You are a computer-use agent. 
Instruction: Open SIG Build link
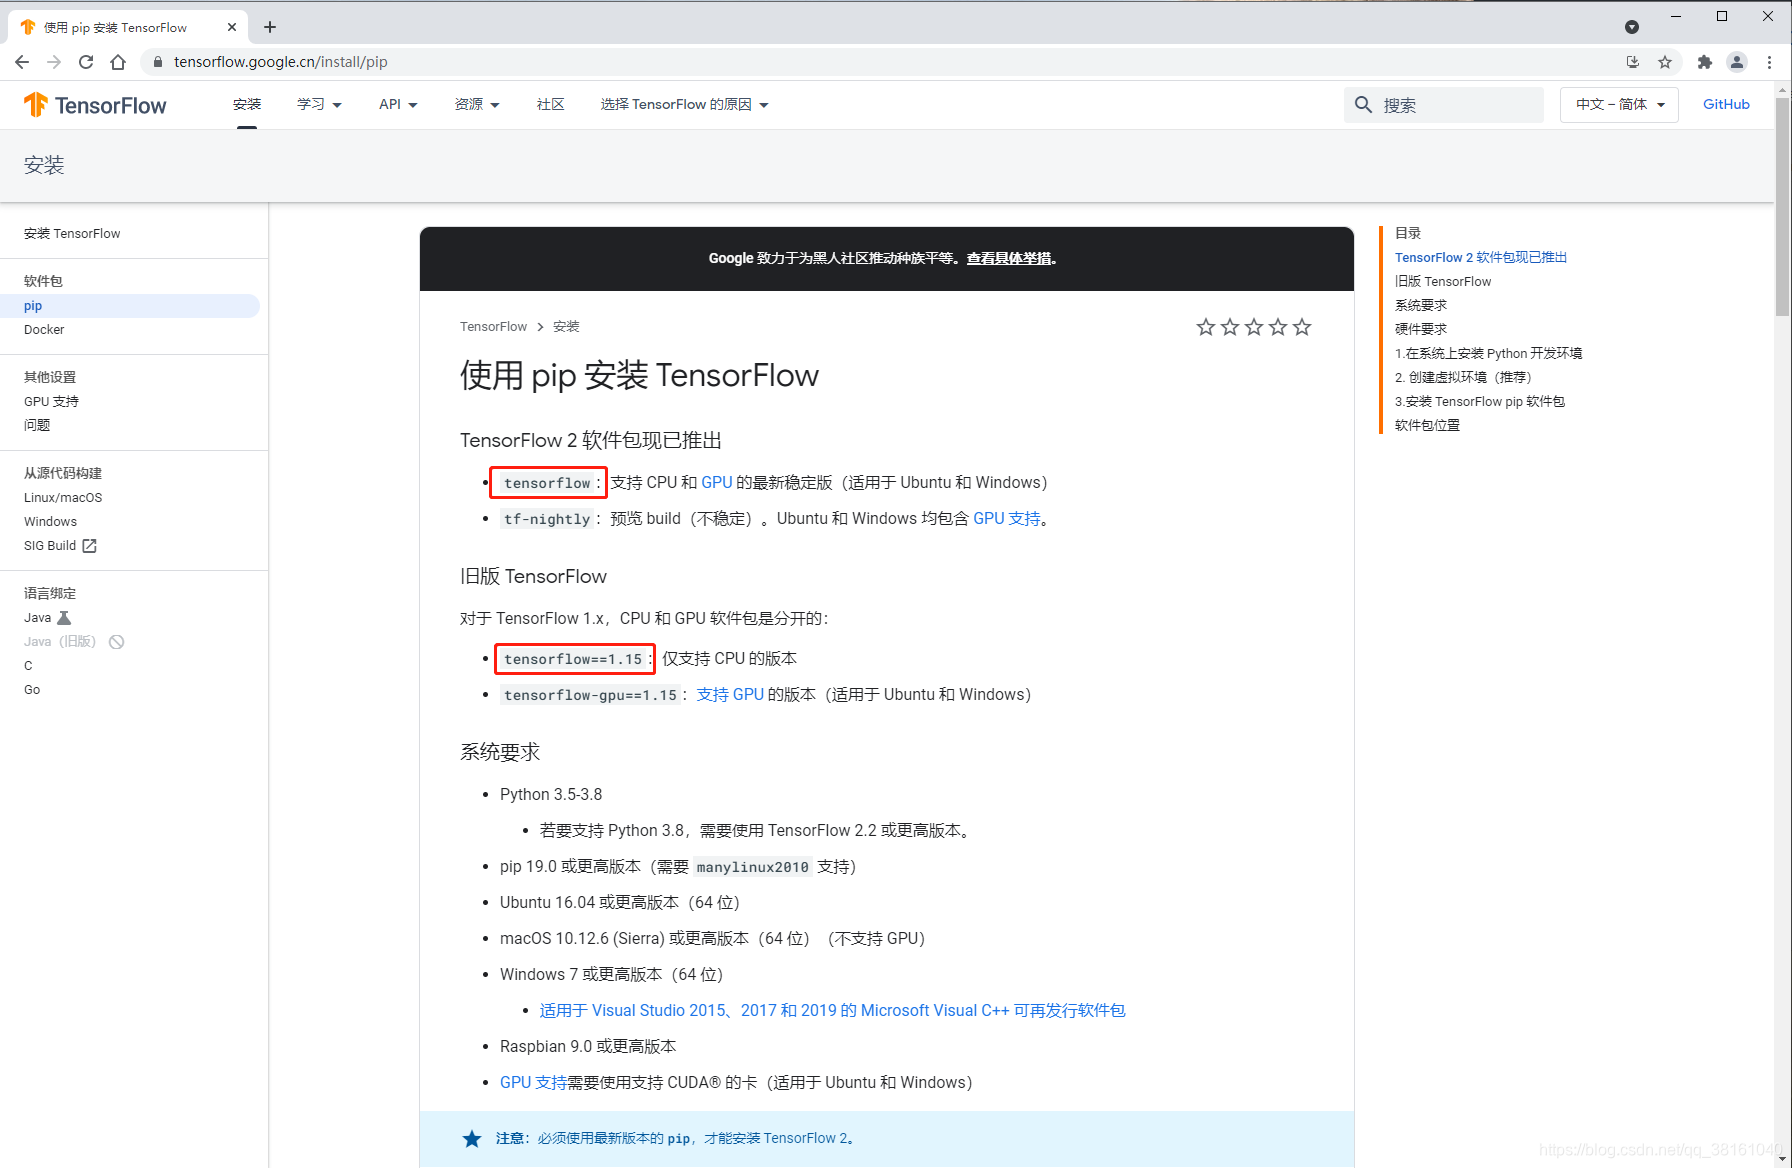click(x=50, y=545)
